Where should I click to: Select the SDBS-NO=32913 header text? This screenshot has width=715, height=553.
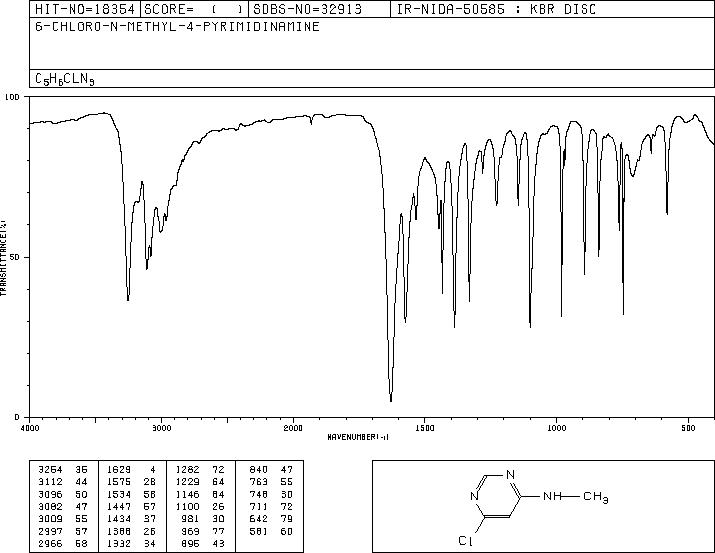click(x=307, y=9)
